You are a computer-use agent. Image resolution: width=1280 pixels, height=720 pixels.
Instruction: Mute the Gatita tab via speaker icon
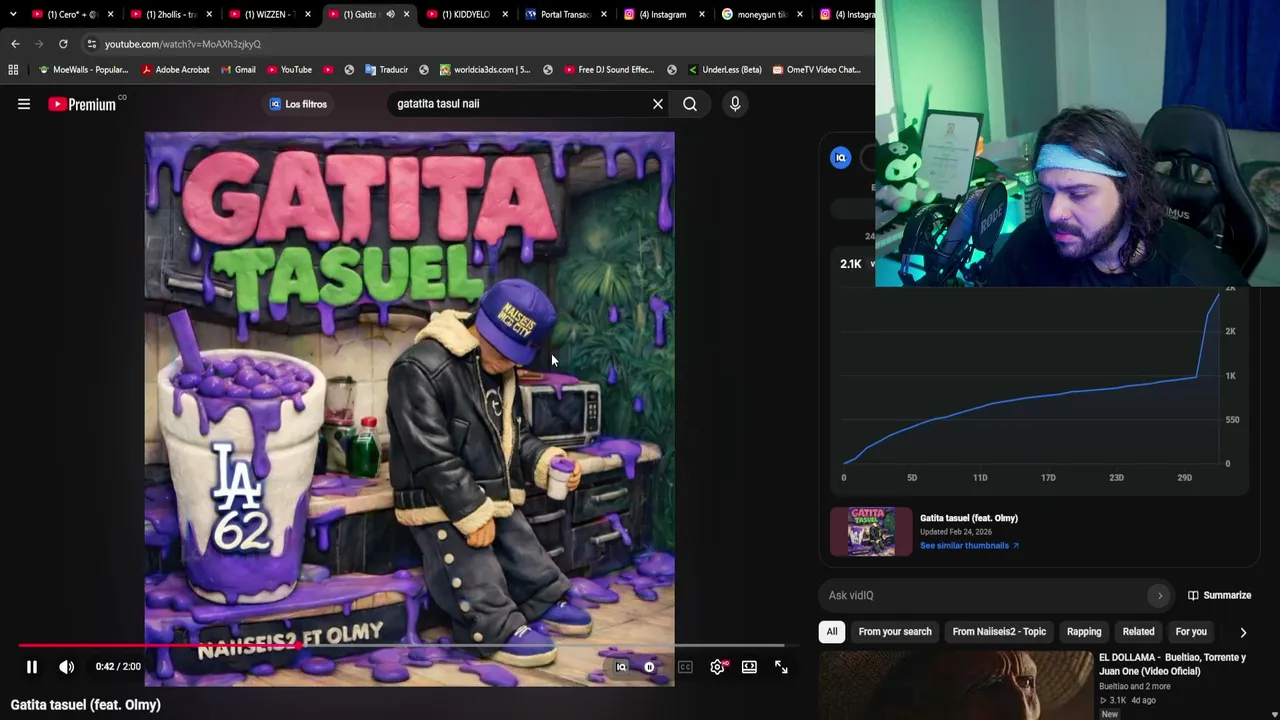coord(390,14)
